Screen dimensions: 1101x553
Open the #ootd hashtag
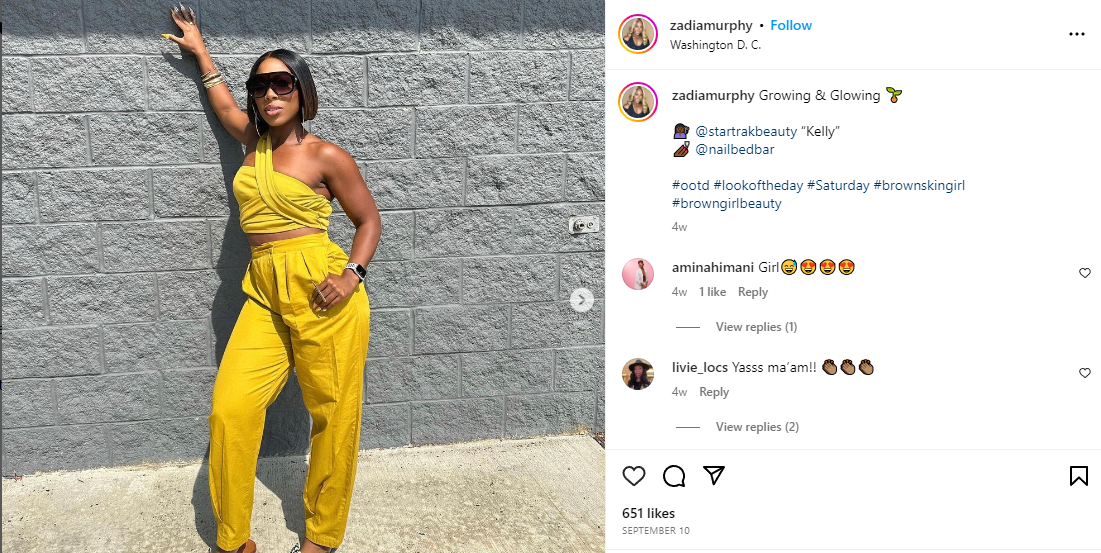(x=690, y=186)
